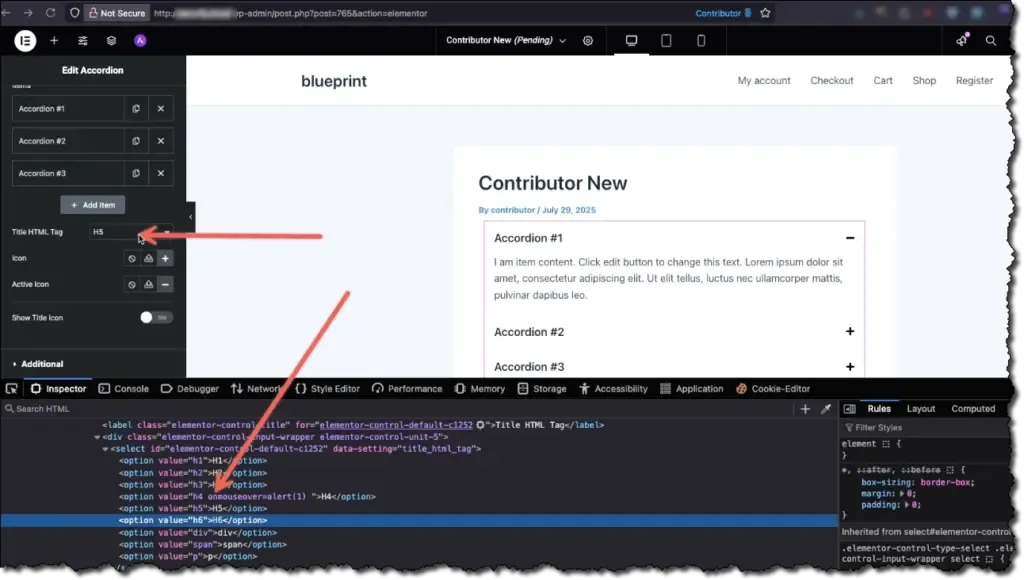Open the Debugger devtools tab
The height and width of the screenshot is (580, 1024).
pyautogui.click(x=190, y=389)
